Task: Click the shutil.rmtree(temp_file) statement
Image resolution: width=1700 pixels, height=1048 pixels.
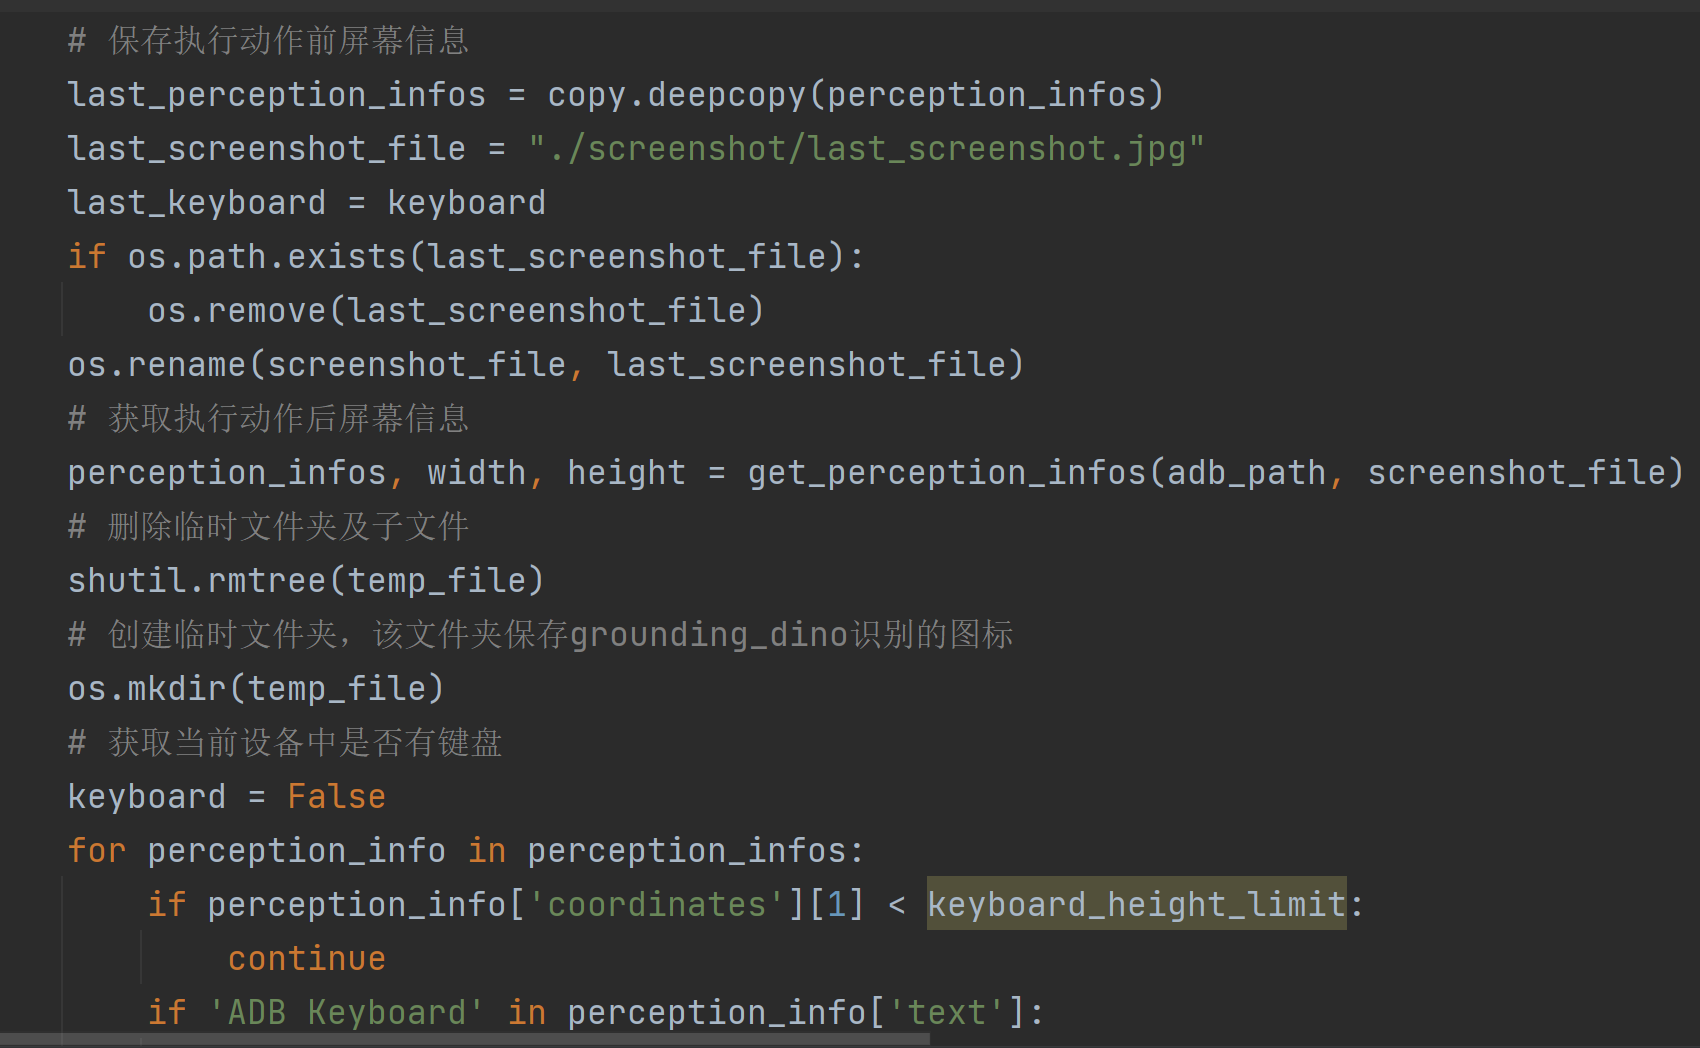Action: pos(306,580)
